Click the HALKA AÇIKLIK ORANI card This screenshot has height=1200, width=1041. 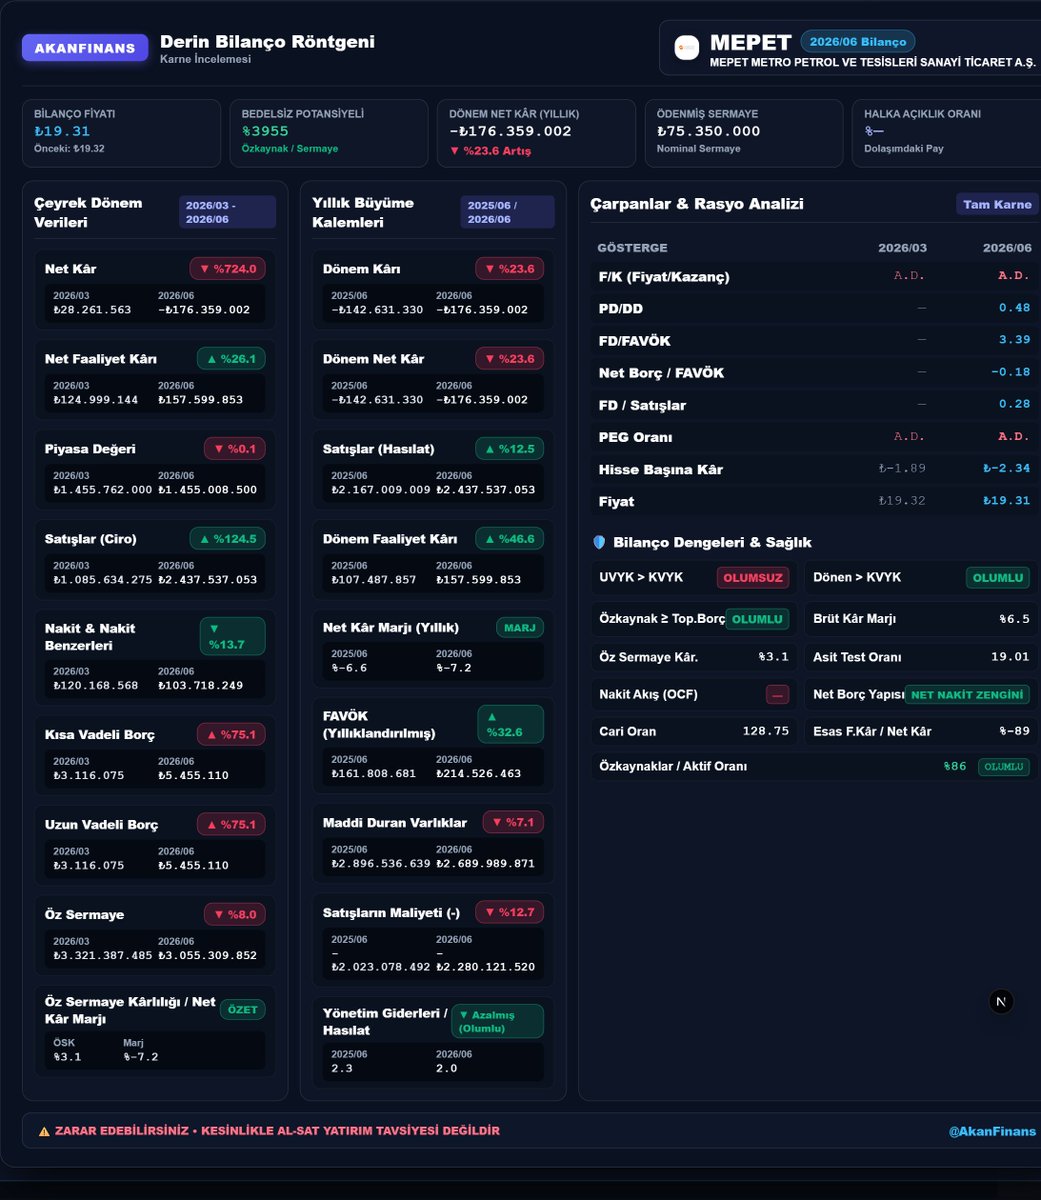click(x=946, y=133)
